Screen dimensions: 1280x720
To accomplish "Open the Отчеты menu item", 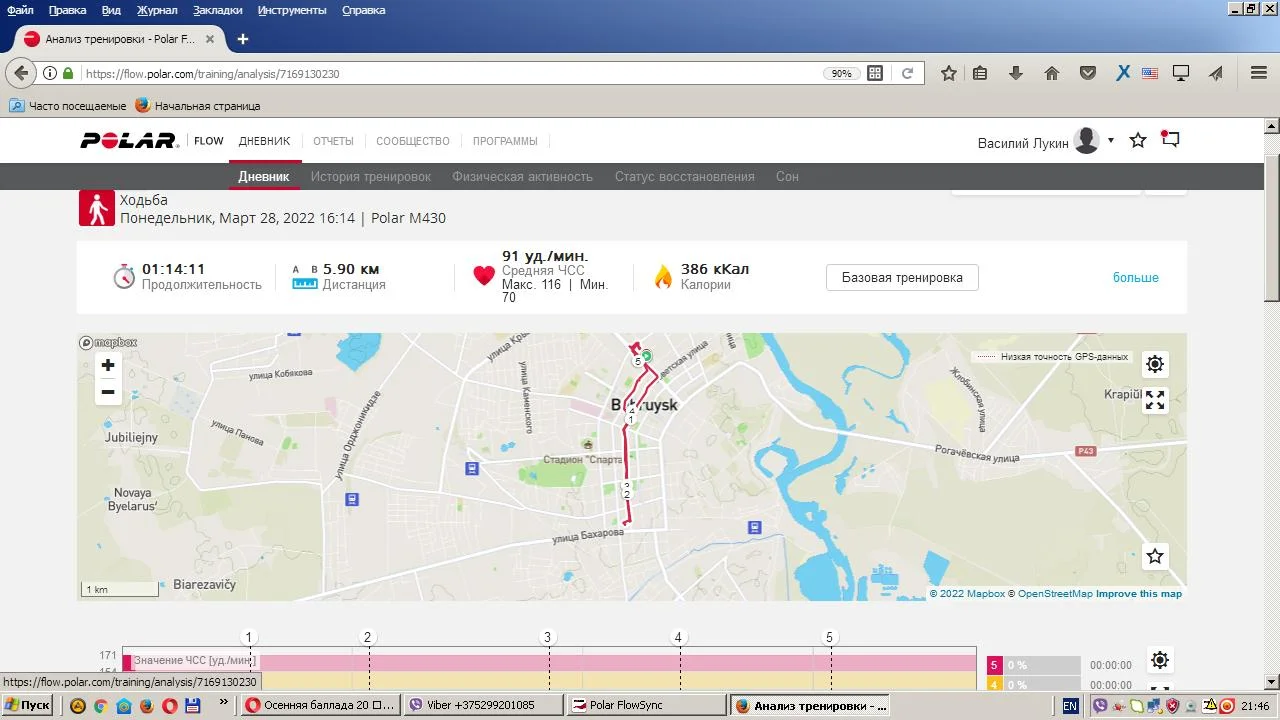I will pos(333,141).
